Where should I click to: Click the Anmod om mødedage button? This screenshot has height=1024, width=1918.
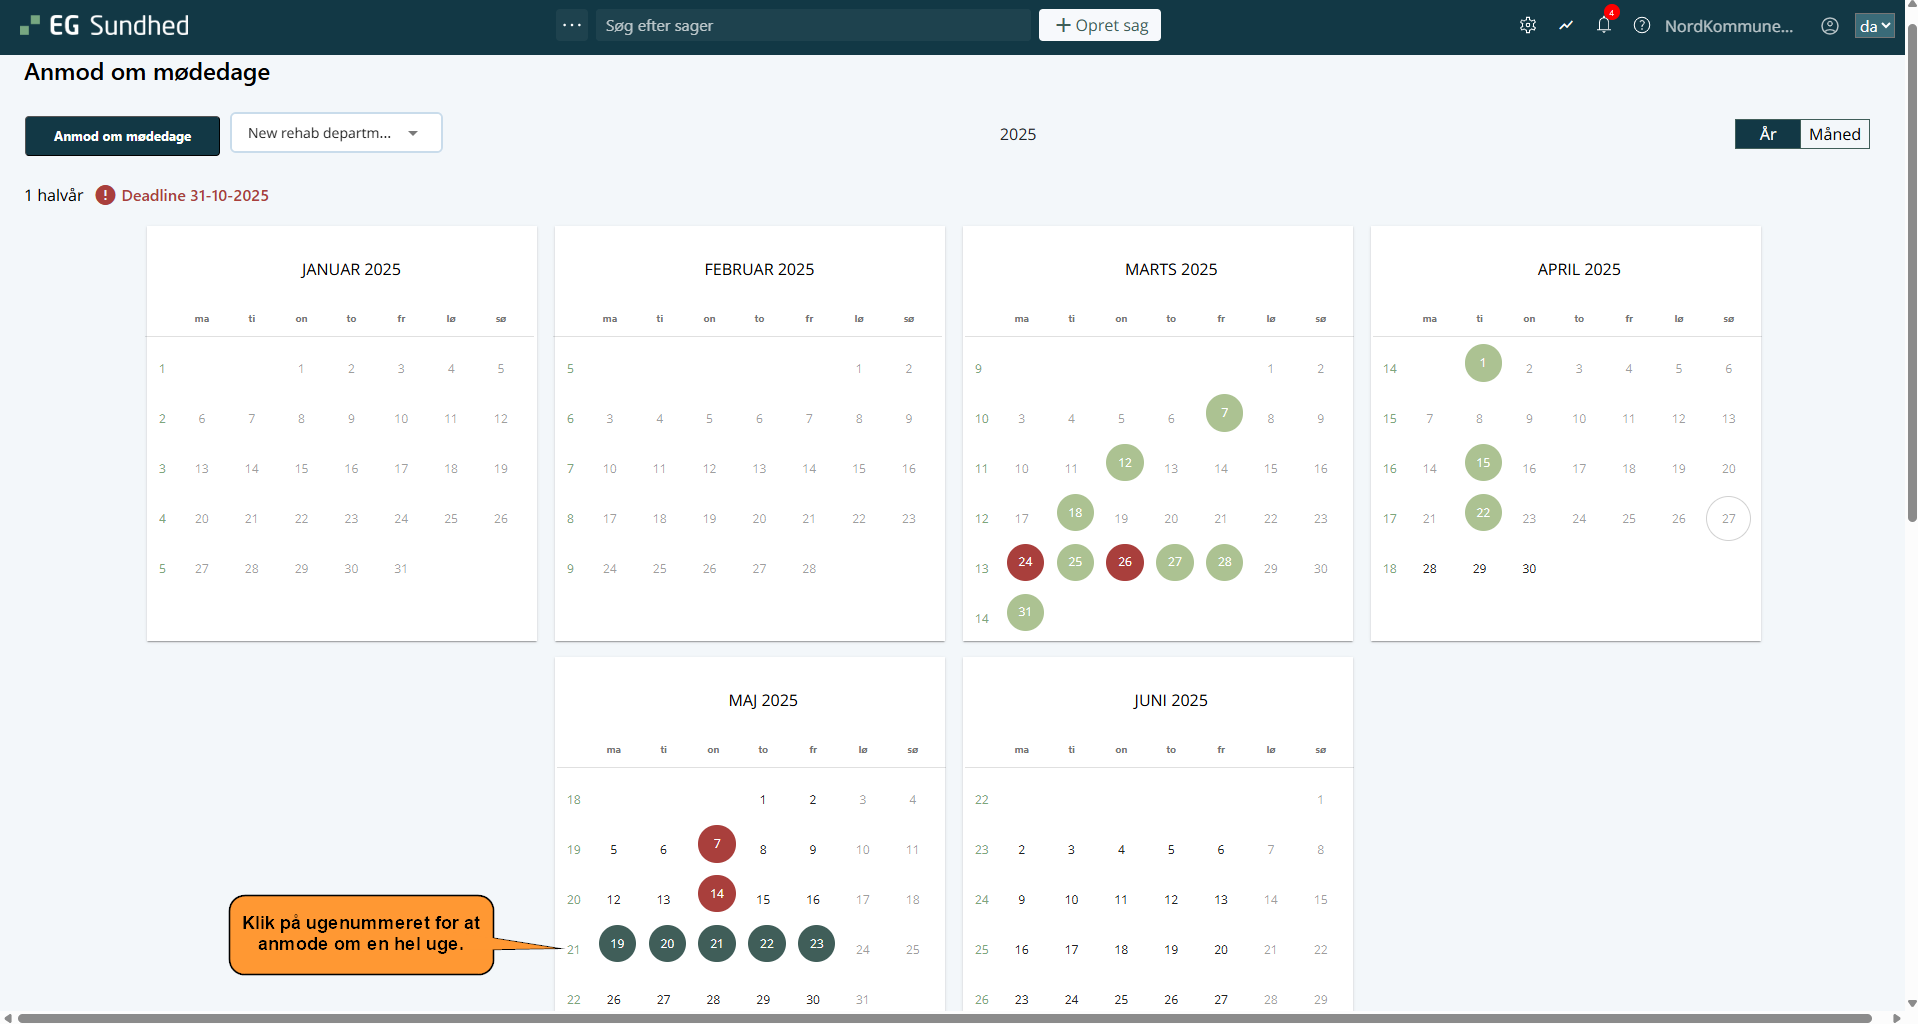122,136
